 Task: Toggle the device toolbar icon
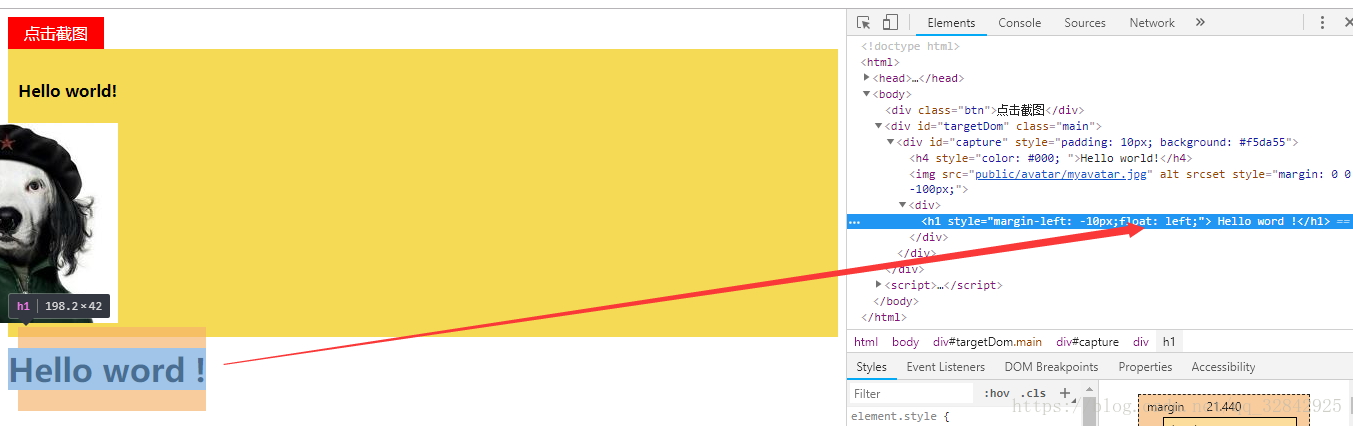click(890, 23)
